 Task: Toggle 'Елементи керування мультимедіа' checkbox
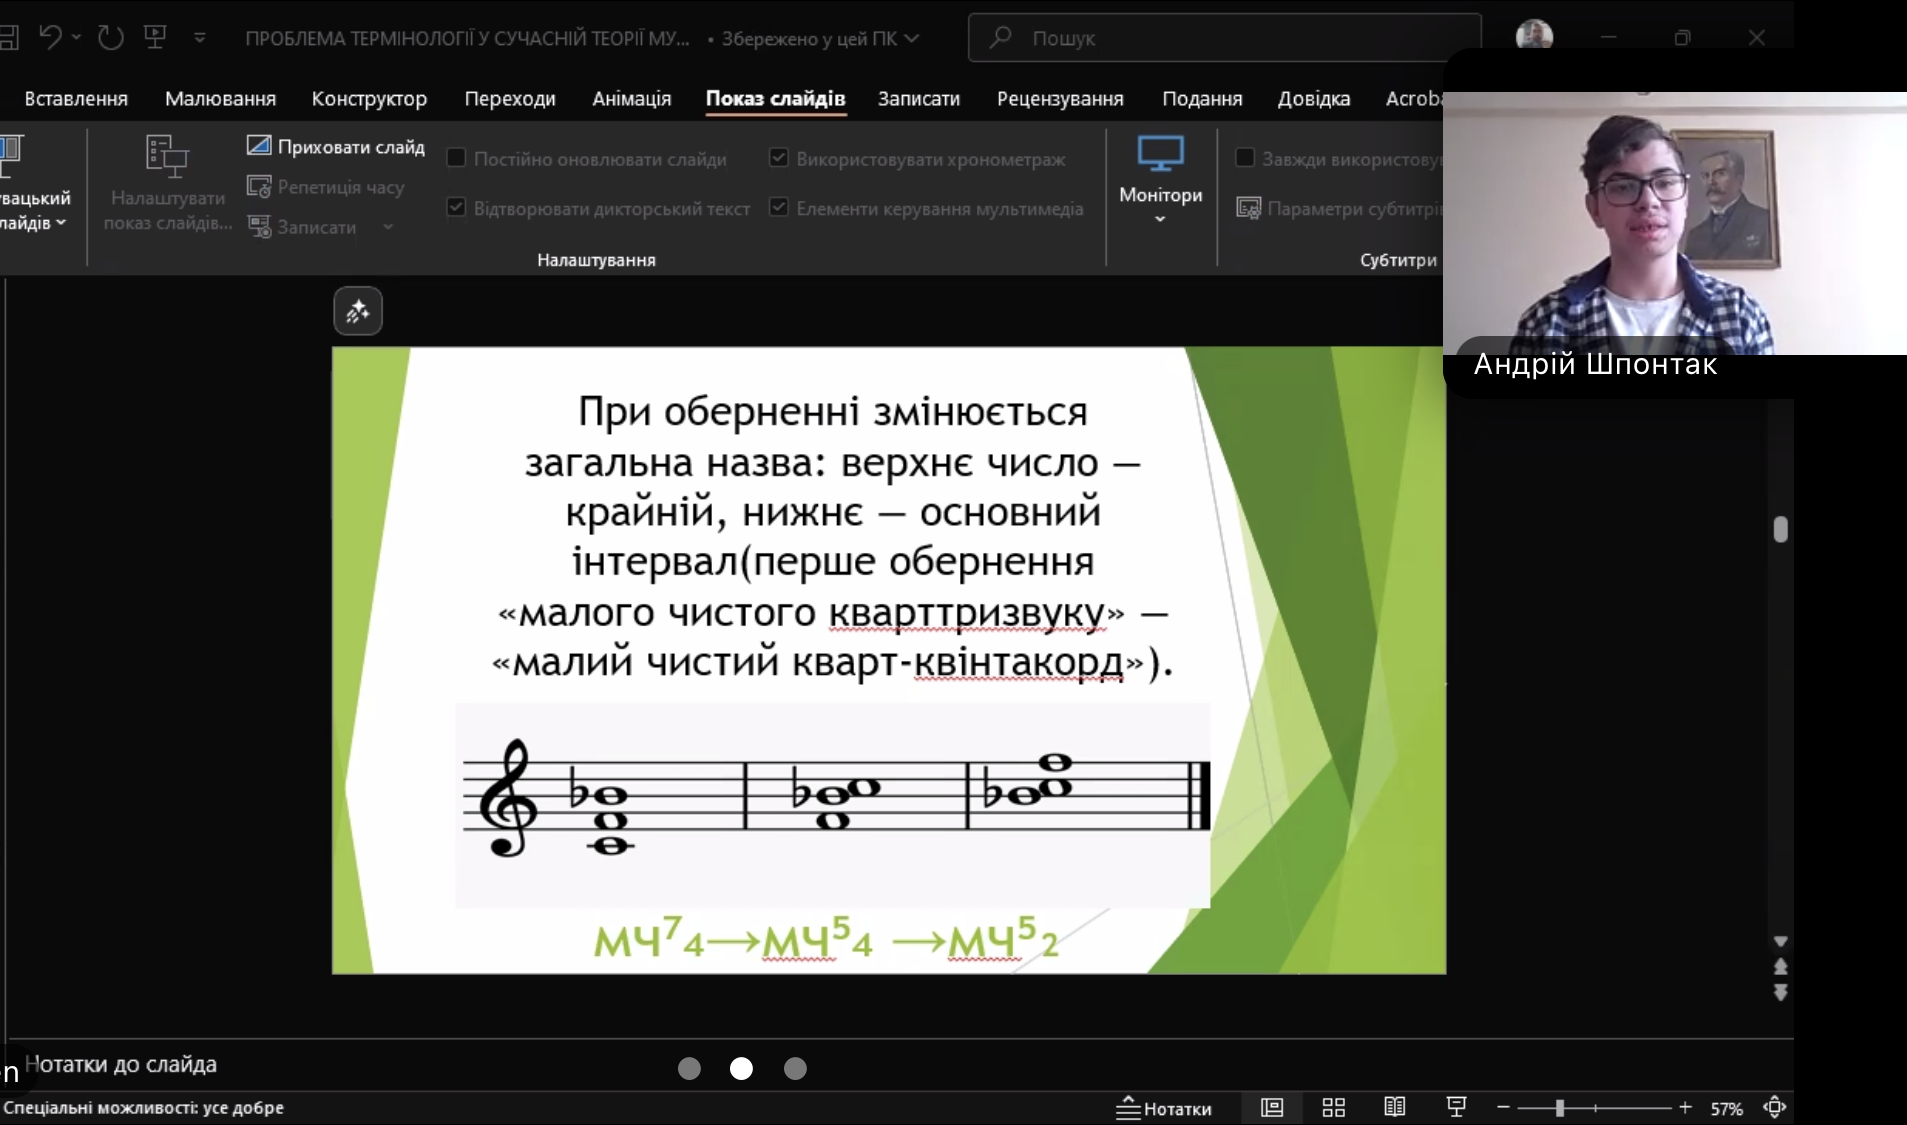pyautogui.click(x=779, y=207)
